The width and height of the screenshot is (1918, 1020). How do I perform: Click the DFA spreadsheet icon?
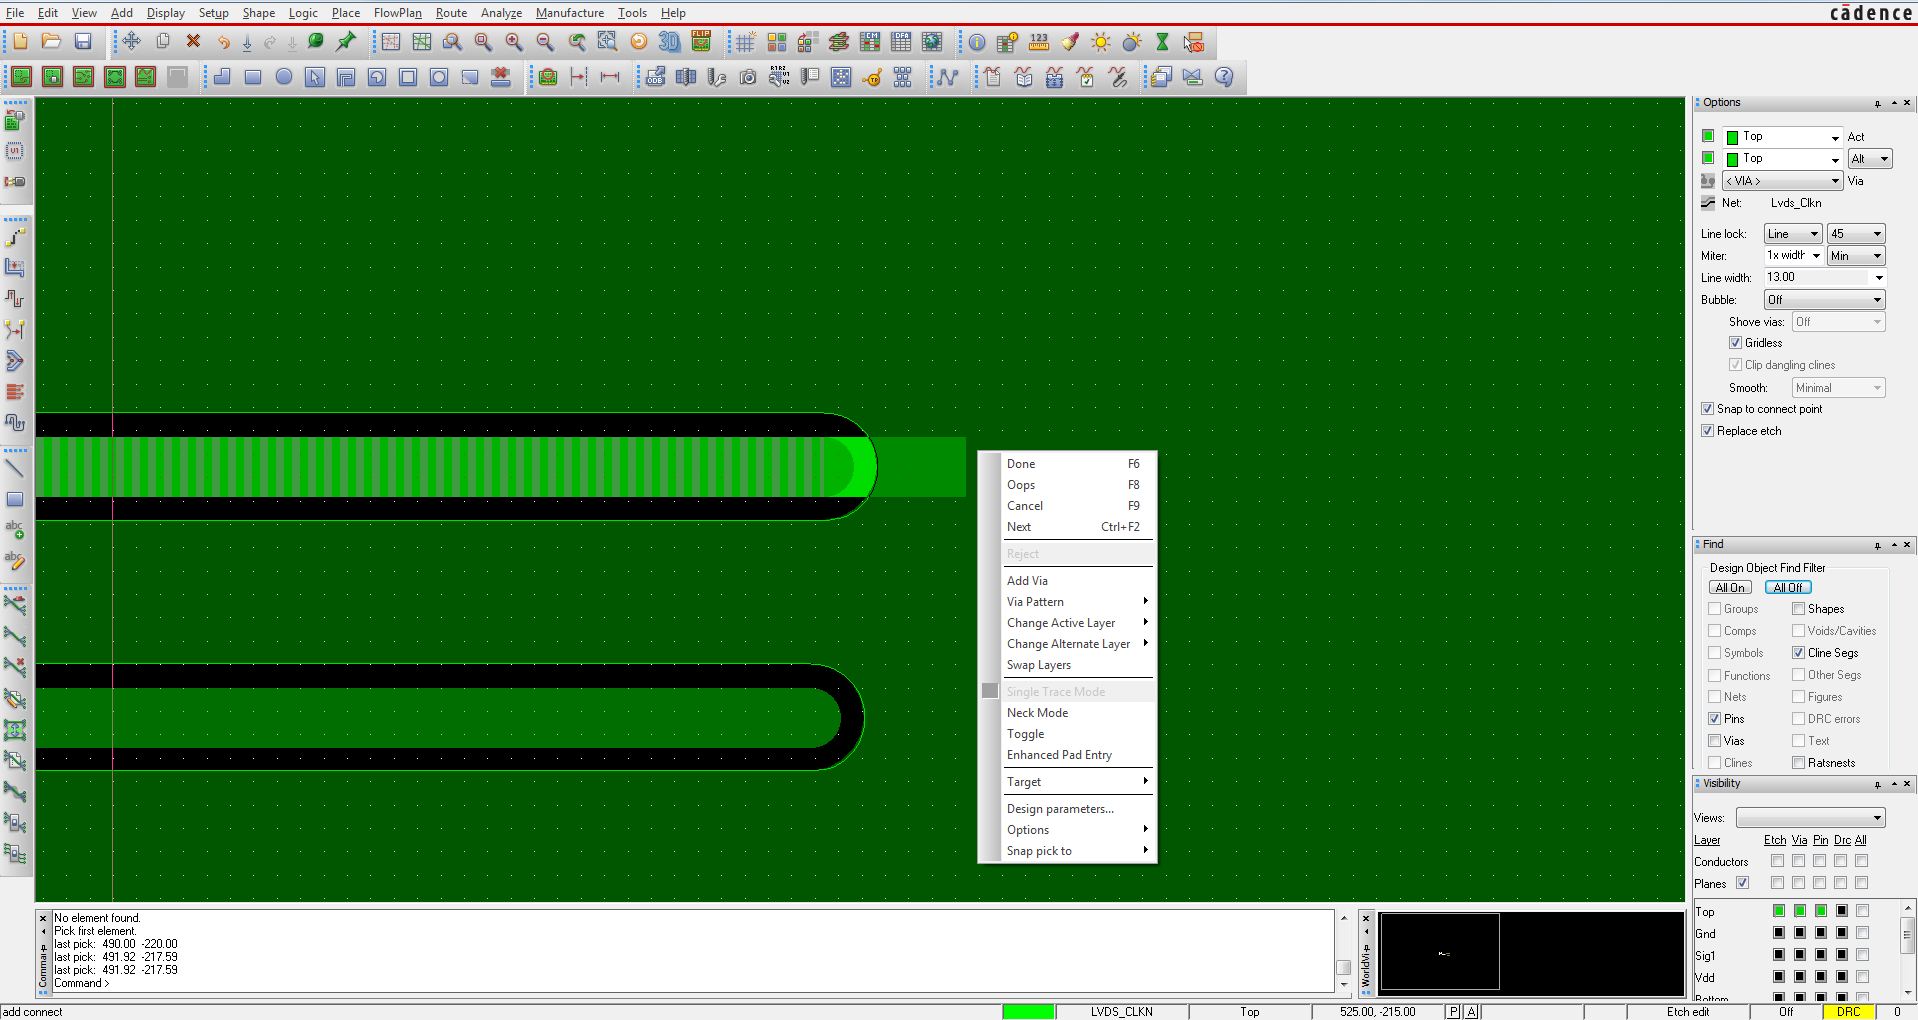pyautogui.click(x=901, y=42)
